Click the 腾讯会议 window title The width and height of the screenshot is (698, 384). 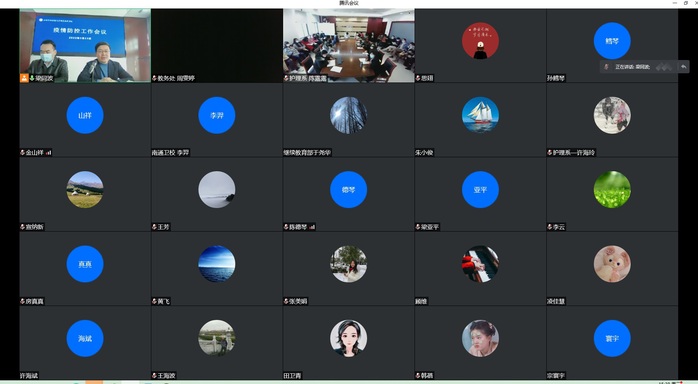click(349, 3)
